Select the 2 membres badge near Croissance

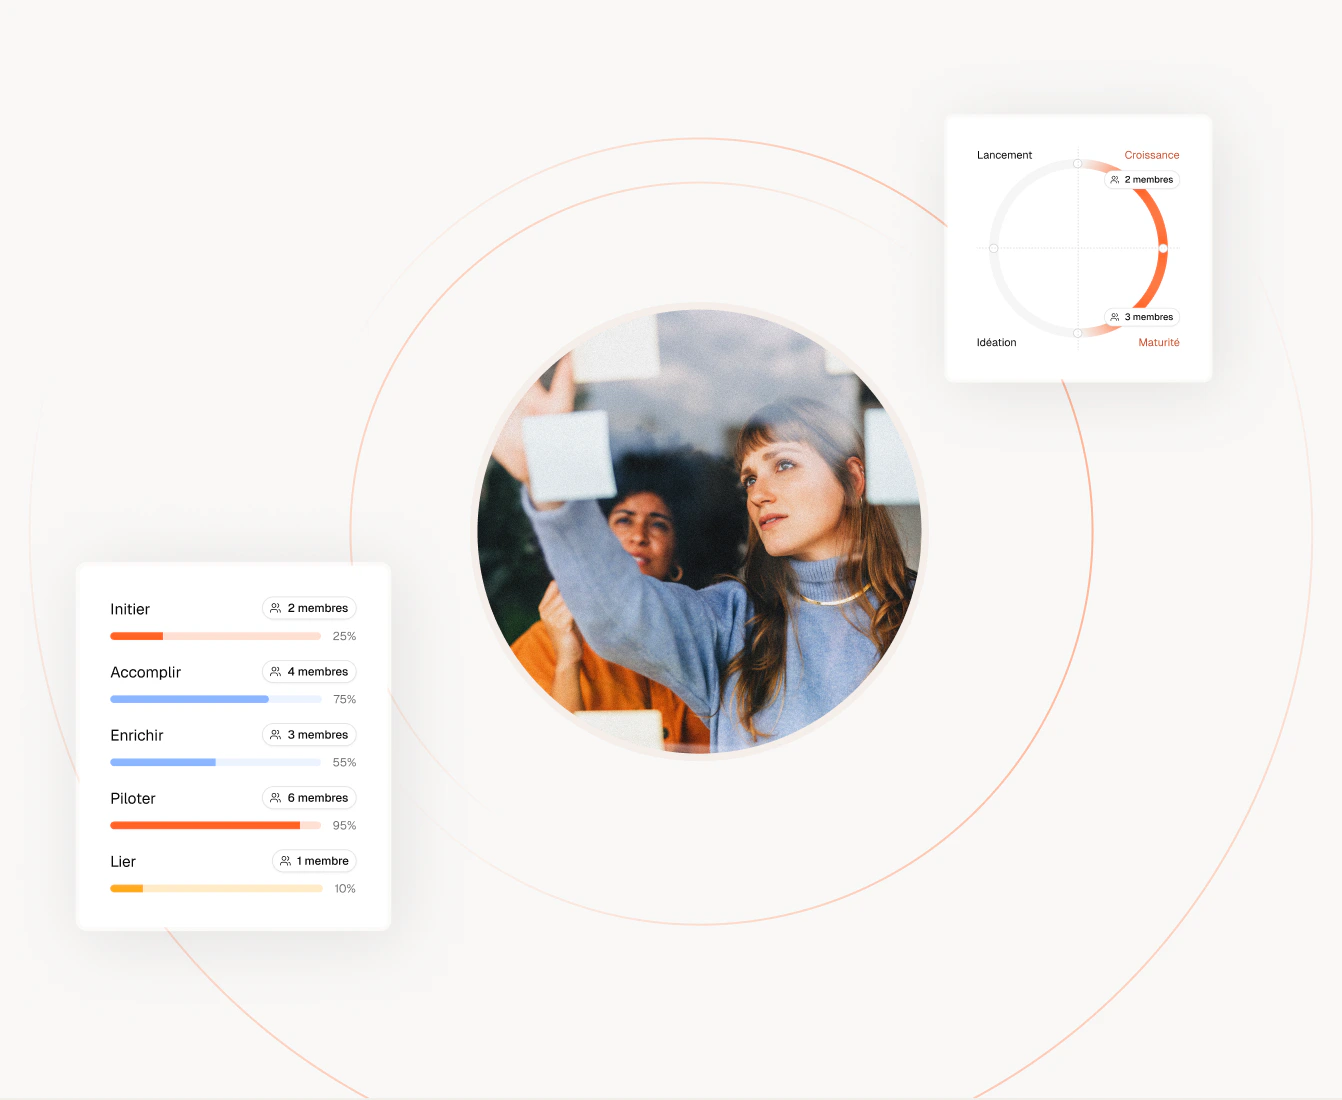(1142, 180)
